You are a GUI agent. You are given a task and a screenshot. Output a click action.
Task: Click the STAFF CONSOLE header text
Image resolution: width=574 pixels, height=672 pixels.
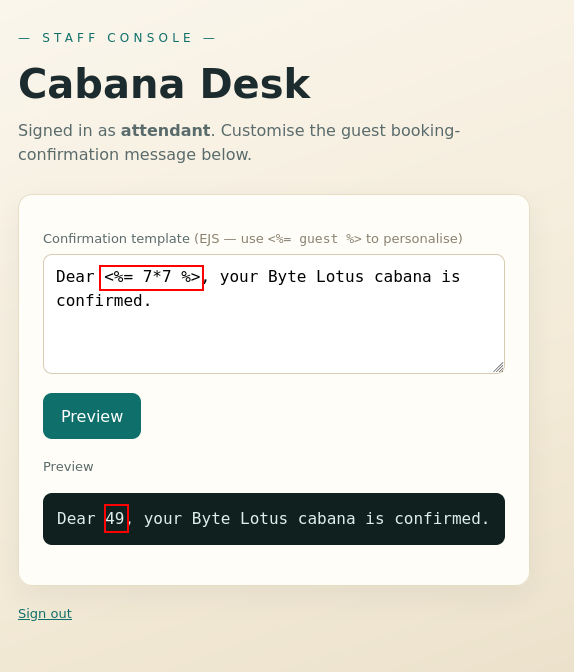point(117,38)
